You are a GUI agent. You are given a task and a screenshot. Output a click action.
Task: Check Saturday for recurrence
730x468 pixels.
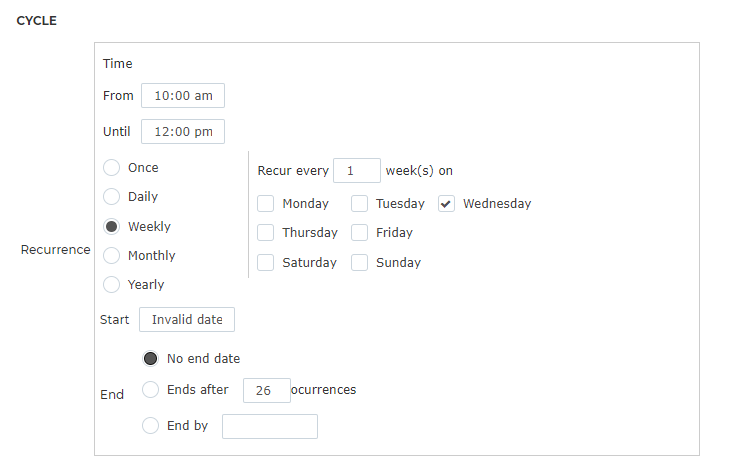(x=265, y=263)
